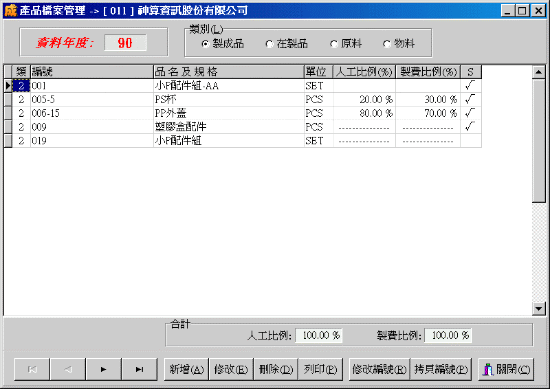Viewport: 550px width, 389px height.
Task: Select the row selector for 019
Action: pyautogui.click(x=8, y=140)
